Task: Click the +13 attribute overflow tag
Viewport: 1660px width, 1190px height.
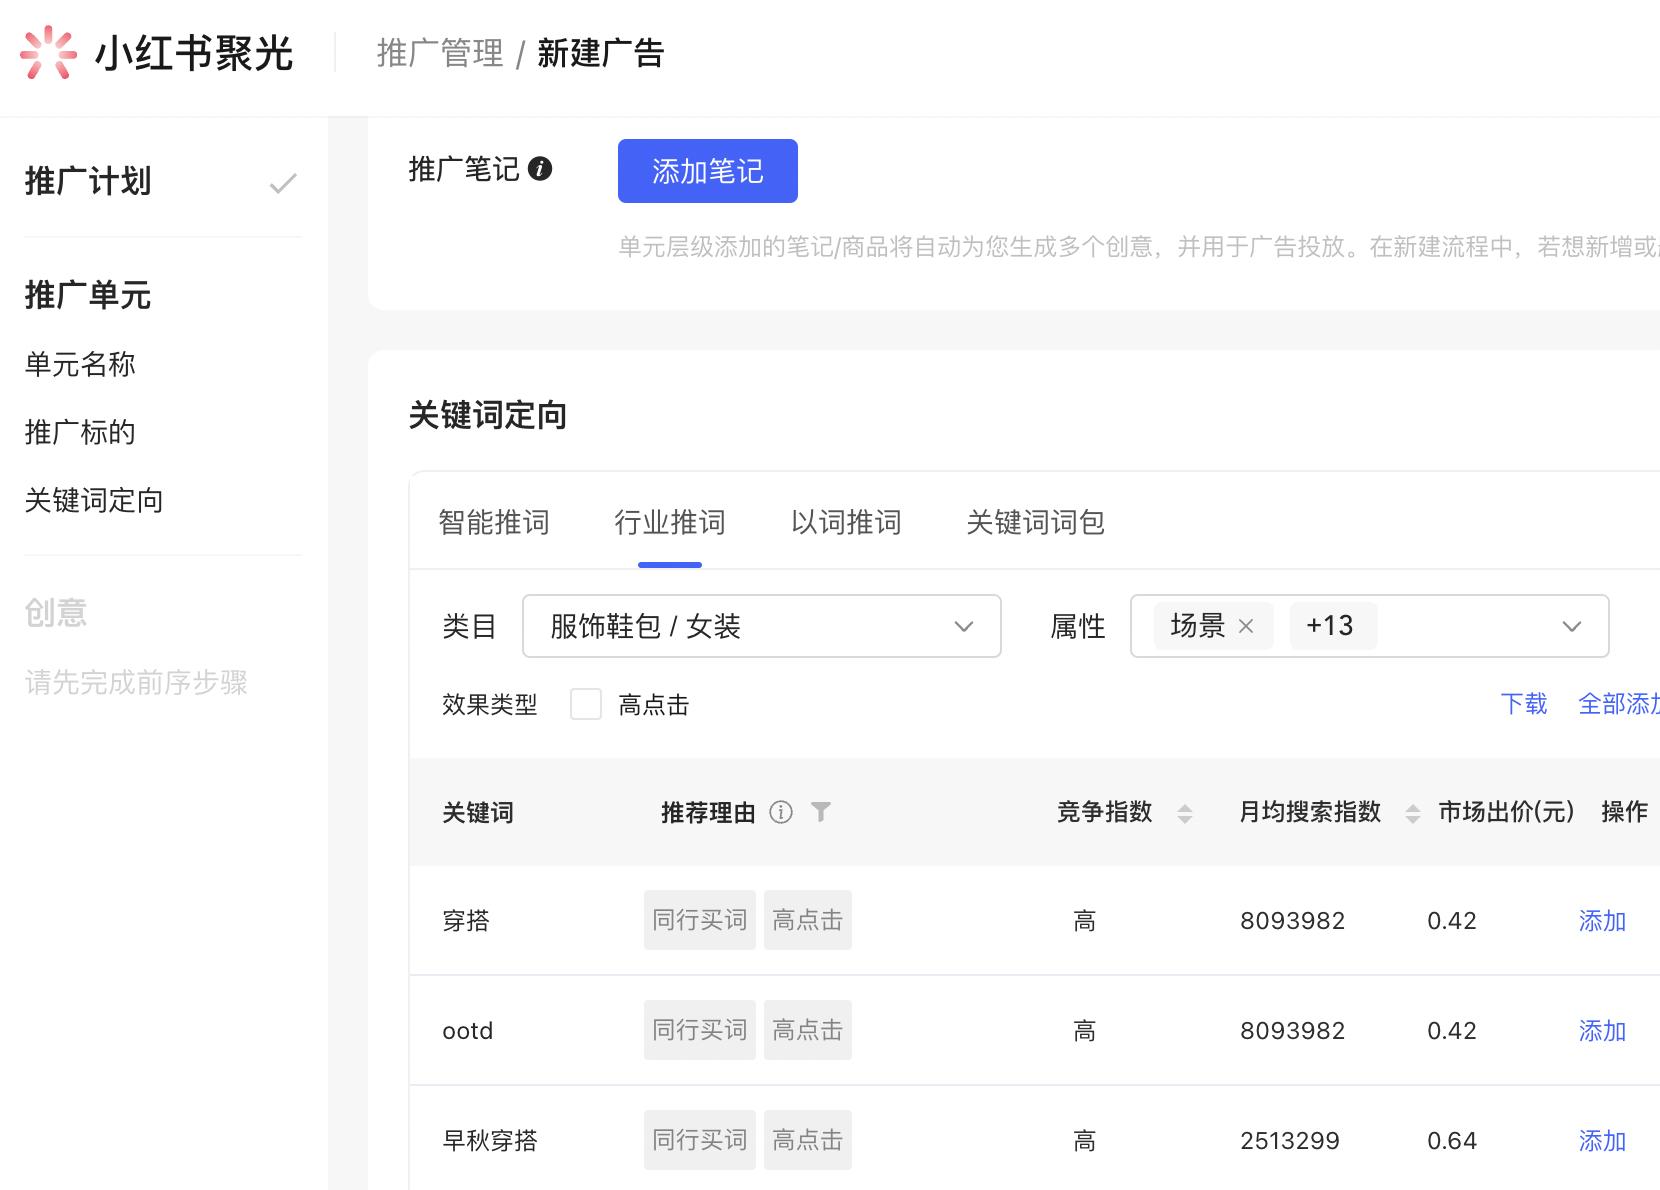Action: pyautogui.click(x=1330, y=626)
